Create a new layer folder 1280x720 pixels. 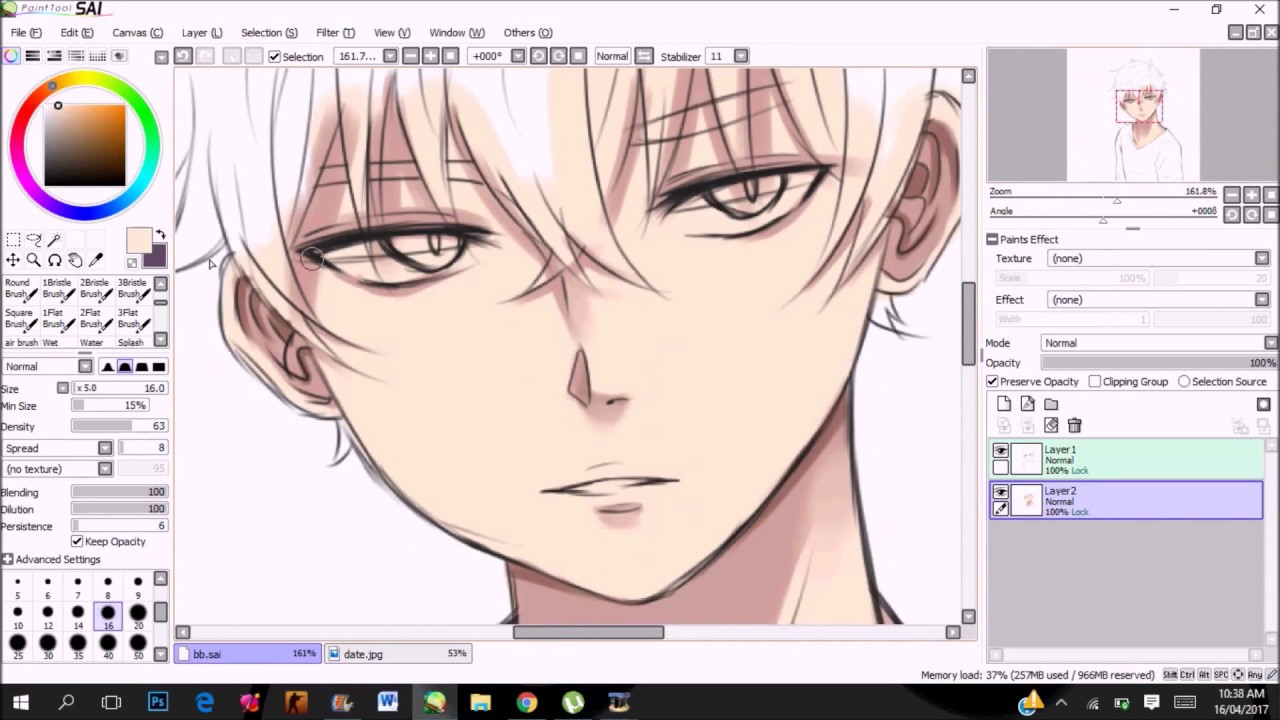click(1051, 404)
